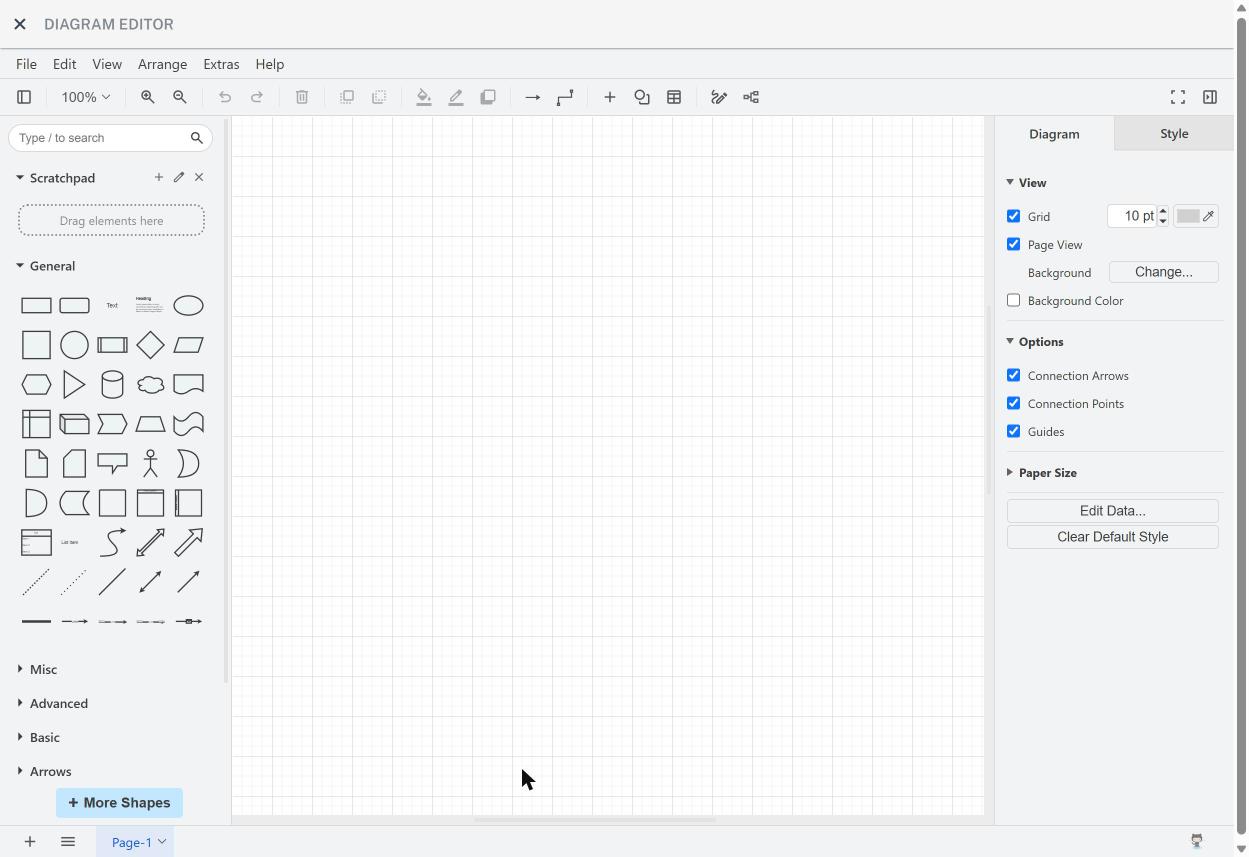1249x857 pixels.
Task: Close the Scratchpad section
Action: pos(199,177)
